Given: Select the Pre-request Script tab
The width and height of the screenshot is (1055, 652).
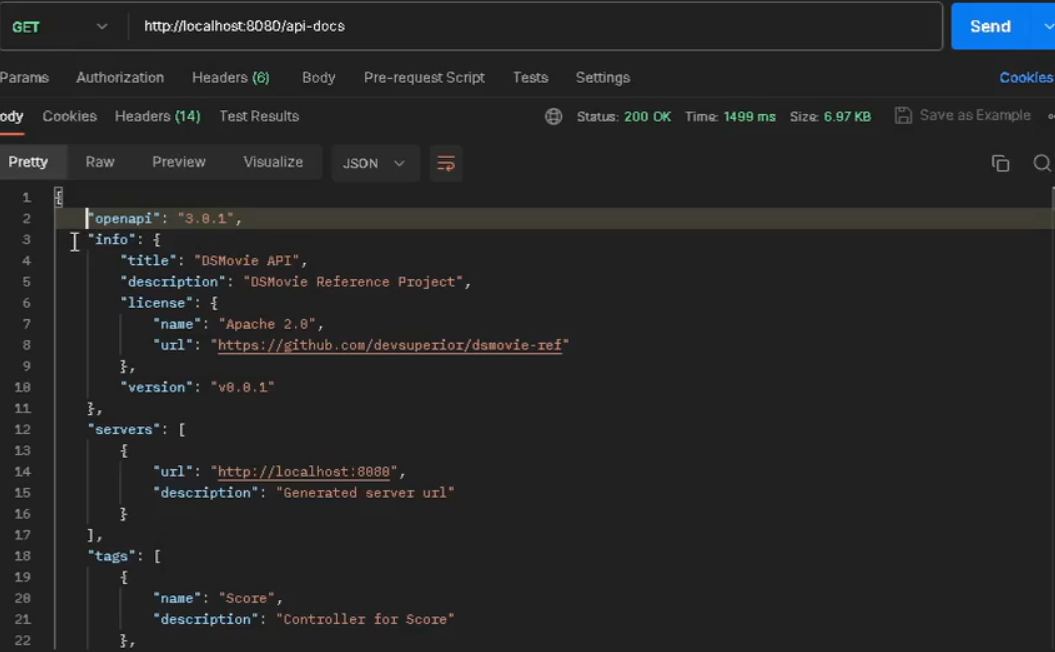Looking at the screenshot, I should point(424,78).
